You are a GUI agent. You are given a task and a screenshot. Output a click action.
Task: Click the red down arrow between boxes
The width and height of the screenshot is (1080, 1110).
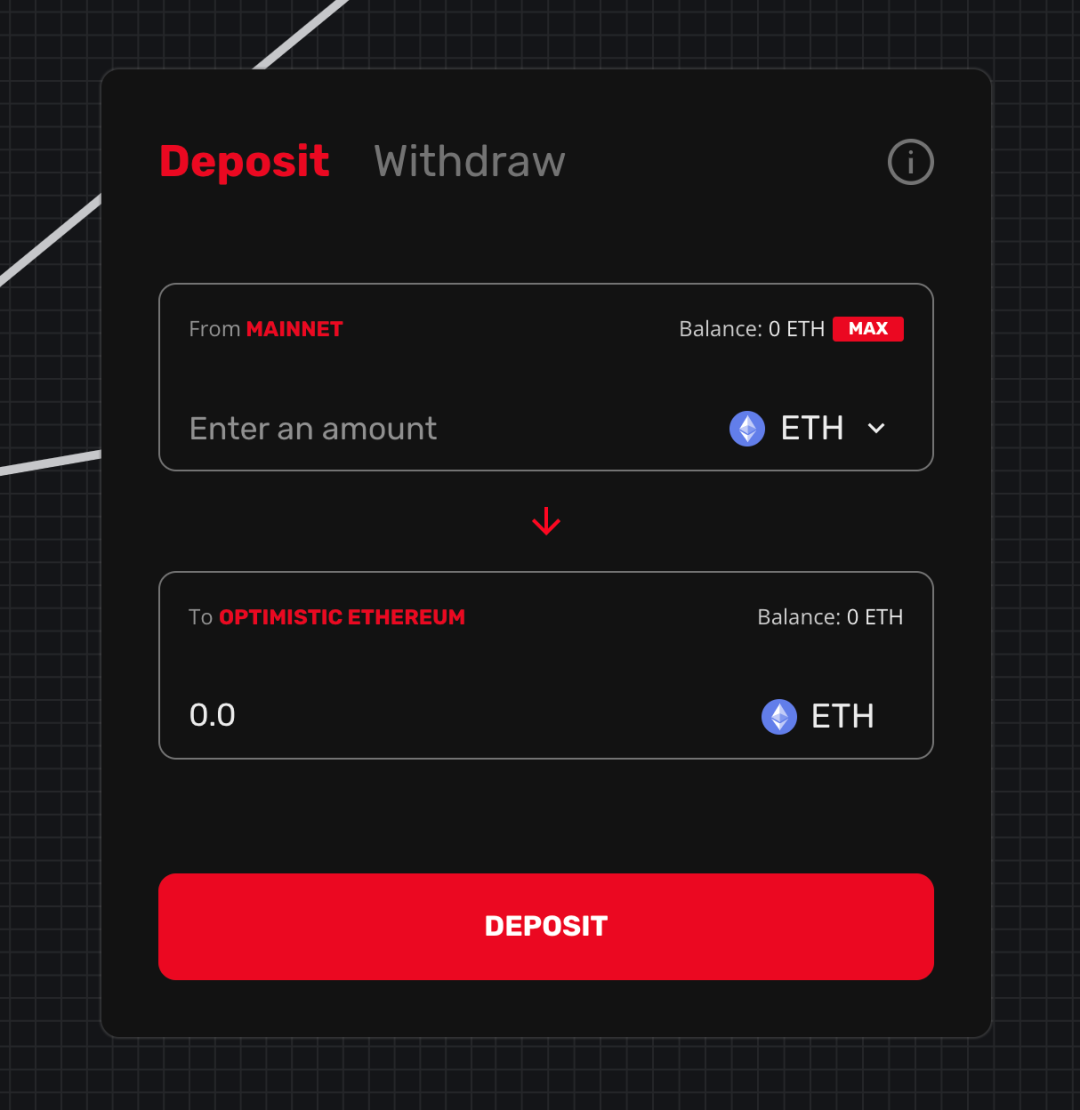point(546,521)
